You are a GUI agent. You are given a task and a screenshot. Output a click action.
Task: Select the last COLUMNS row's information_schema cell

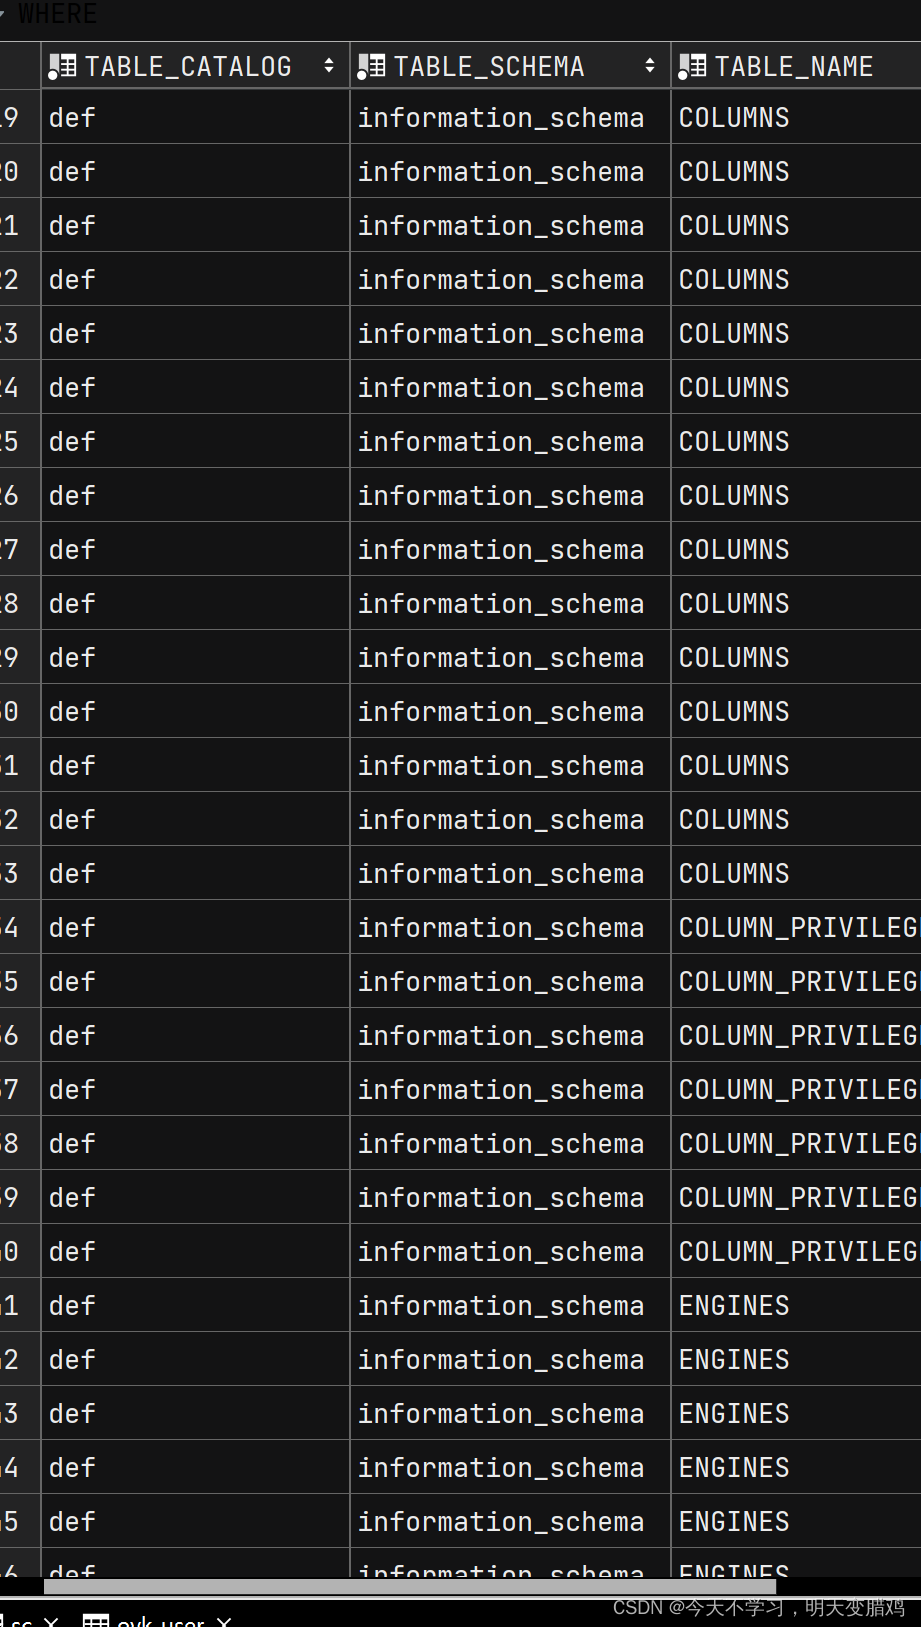point(510,873)
